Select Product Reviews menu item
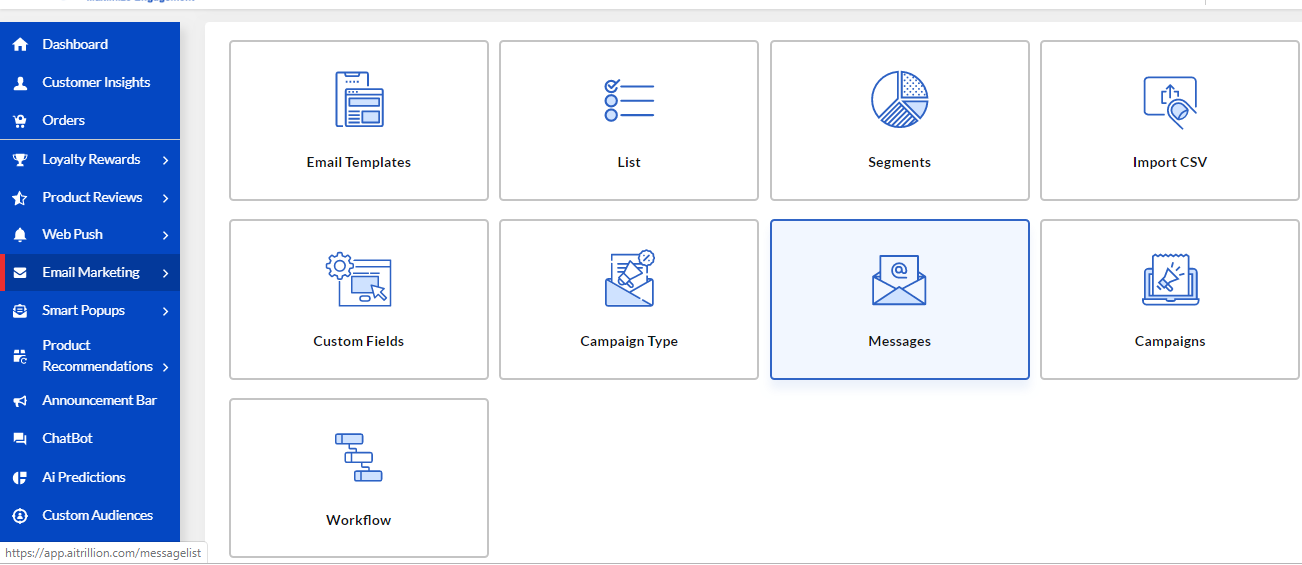Viewport: 1302px width, 565px height. click(x=90, y=198)
